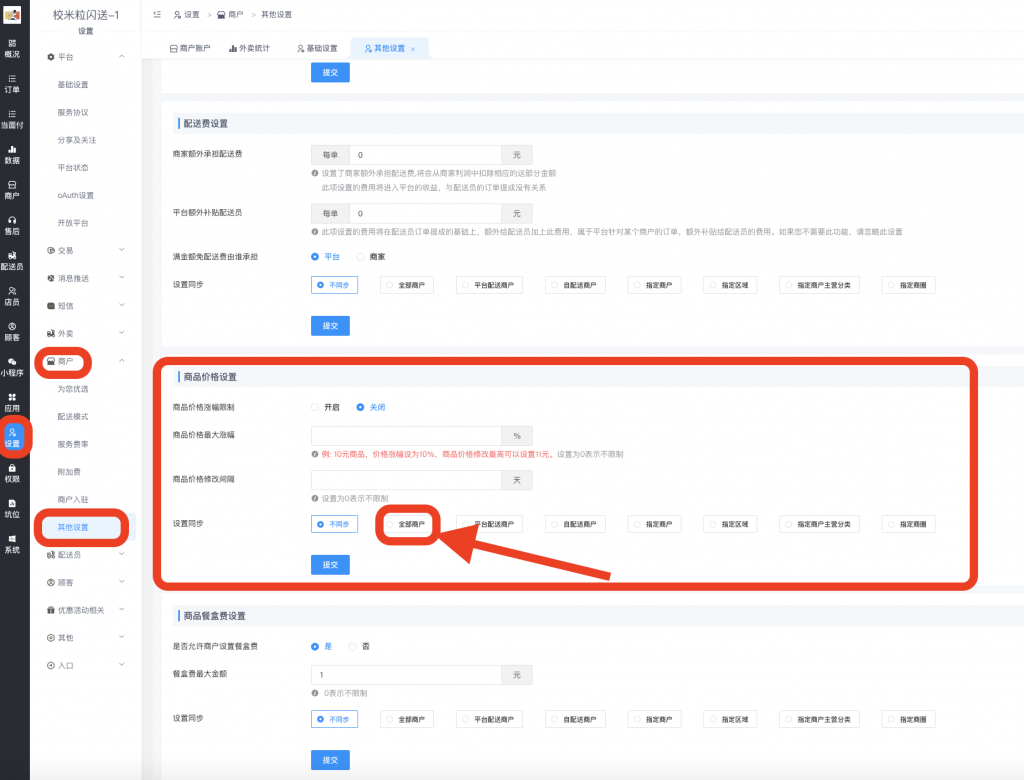The image size is (1024, 780).
Task: Collapse the sidebar using the breadcrumb menu icon
Action: pos(158,15)
